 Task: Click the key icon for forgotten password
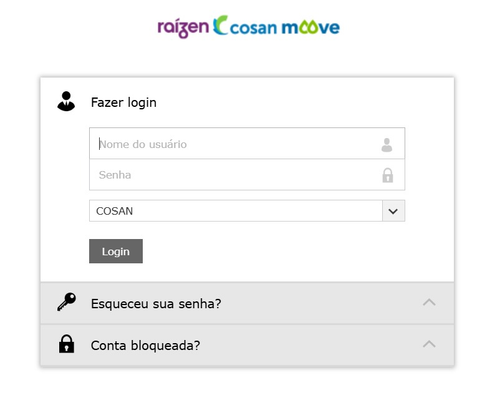click(x=66, y=302)
